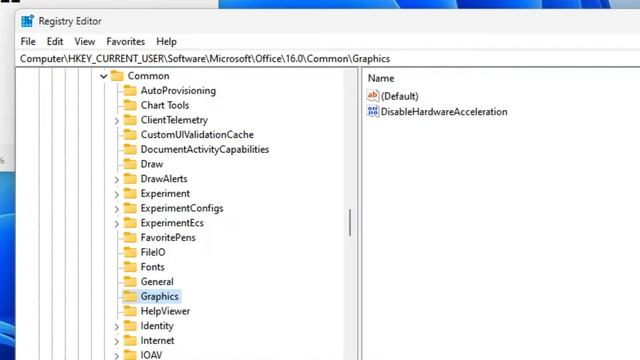Viewport: 640px width, 360px height.
Task: Expand the ExperimentConfigs key
Action: click(x=116, y=209)
